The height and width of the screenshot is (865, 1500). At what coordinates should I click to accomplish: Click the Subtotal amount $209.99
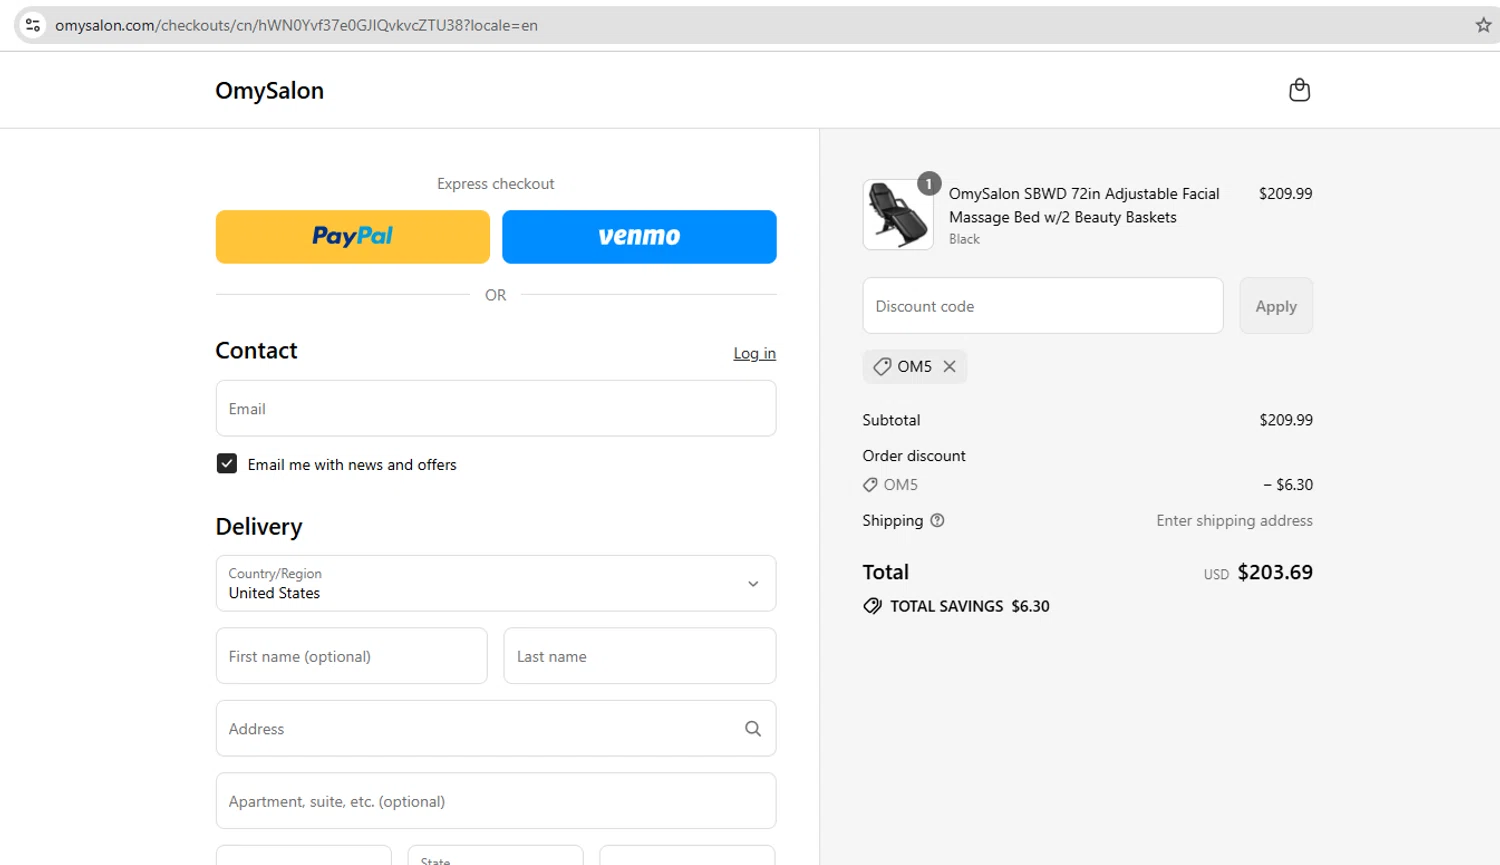point(1286,420)
